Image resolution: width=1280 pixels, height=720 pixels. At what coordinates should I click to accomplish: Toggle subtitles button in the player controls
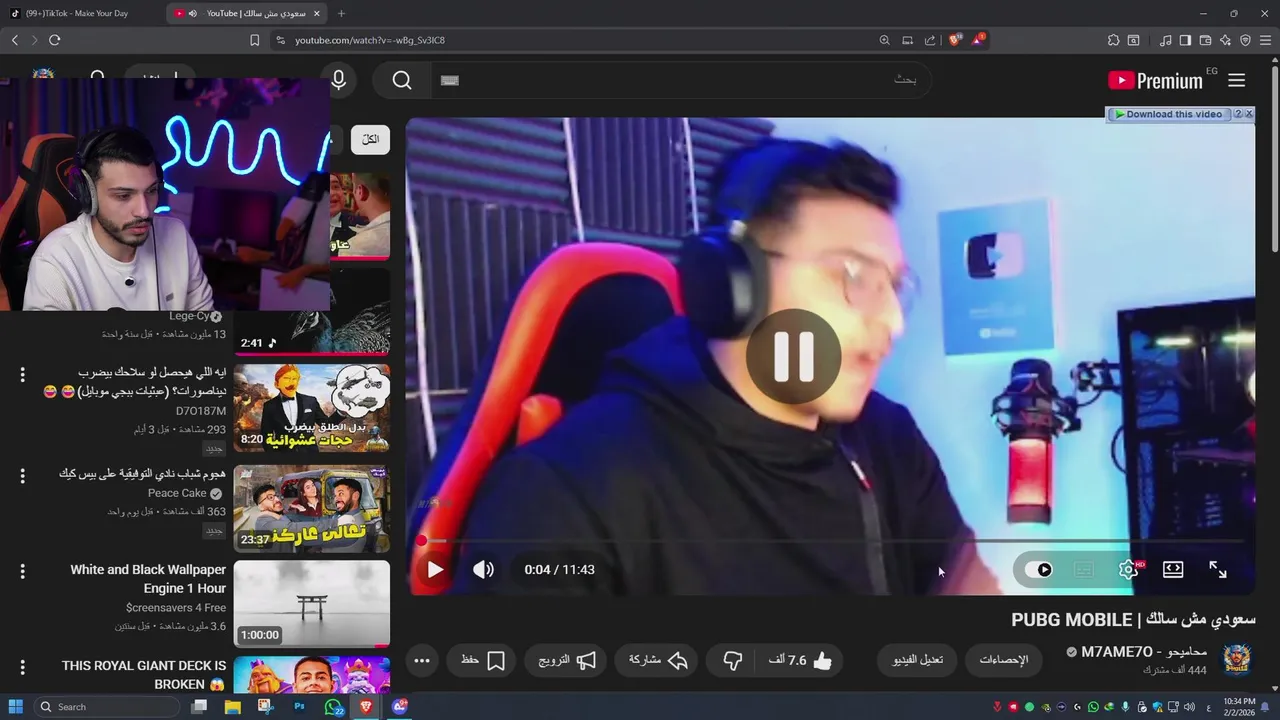pyautogui.click(x=1084, y=569)
